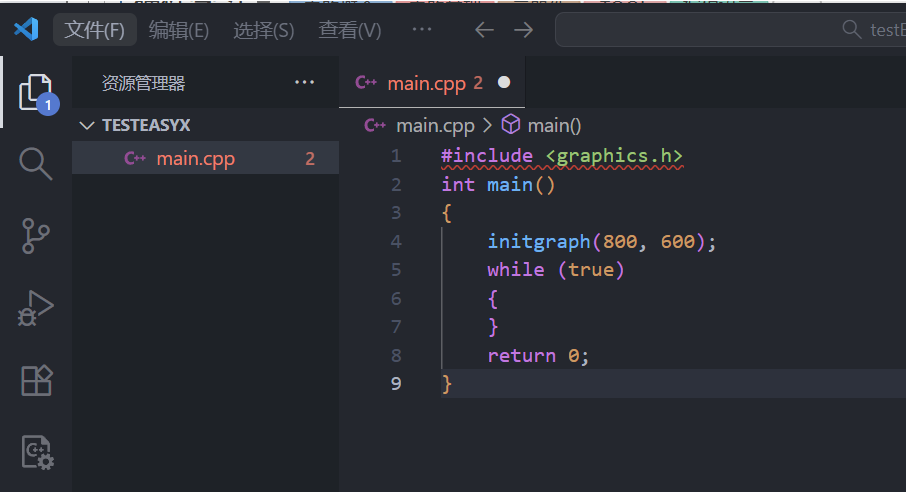Click main() in the breadcrumb
This screenshot has width=906, height=492.
coord(554,126)
